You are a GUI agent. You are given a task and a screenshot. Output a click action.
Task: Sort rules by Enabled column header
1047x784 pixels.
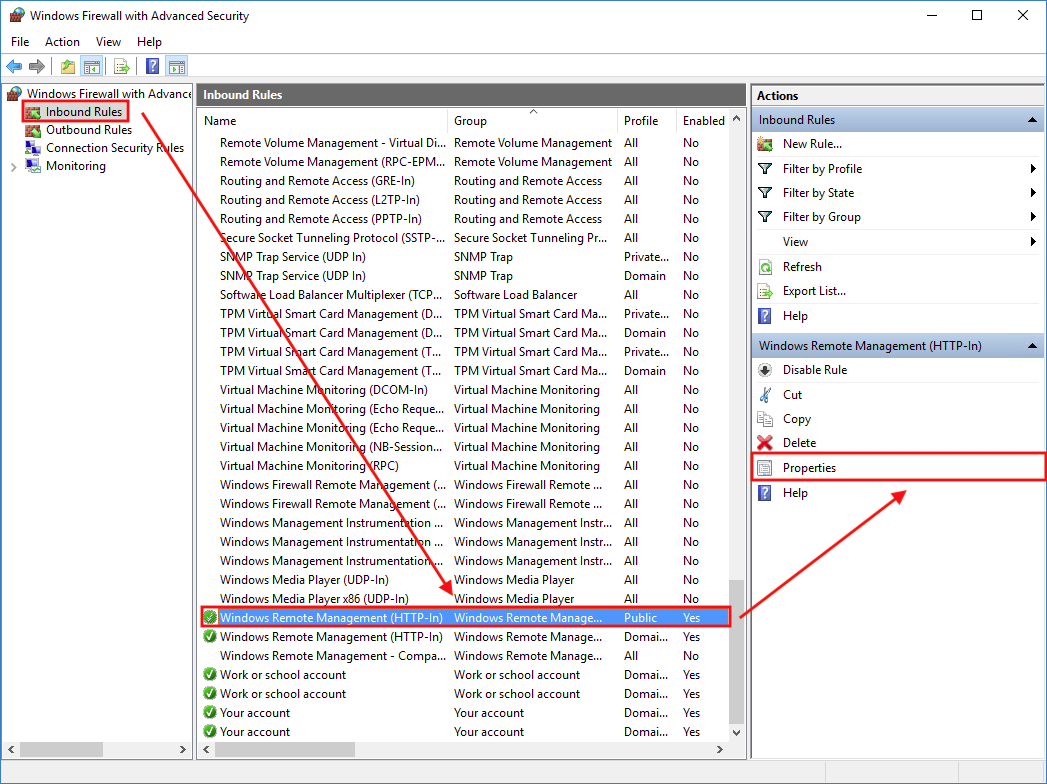[703, 121]
